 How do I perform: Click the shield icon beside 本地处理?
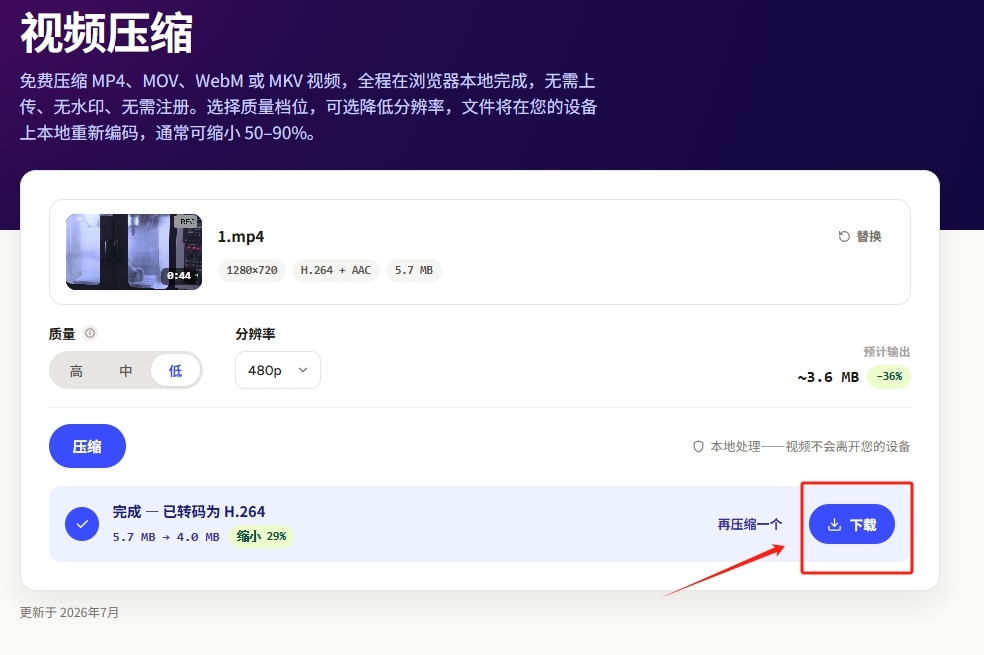coord(698,447)
